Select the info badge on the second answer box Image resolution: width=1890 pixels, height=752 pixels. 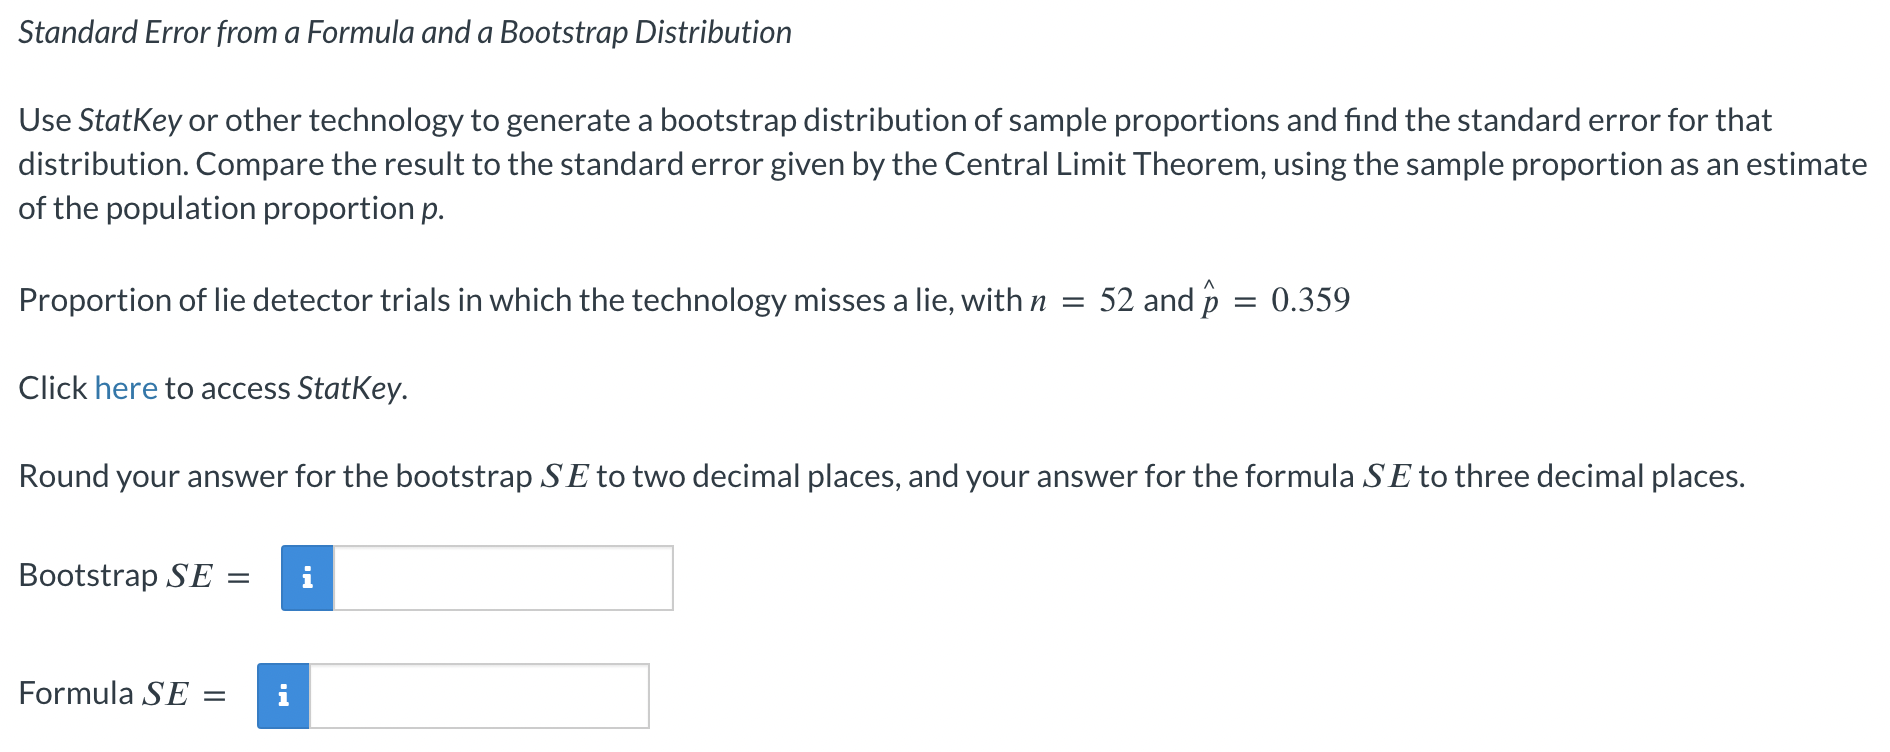283,696
